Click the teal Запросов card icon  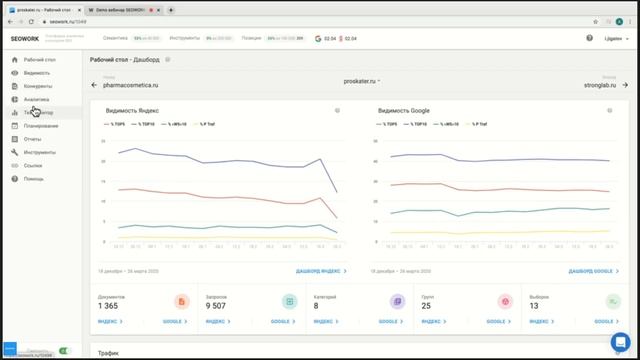[x=289, y=302]
